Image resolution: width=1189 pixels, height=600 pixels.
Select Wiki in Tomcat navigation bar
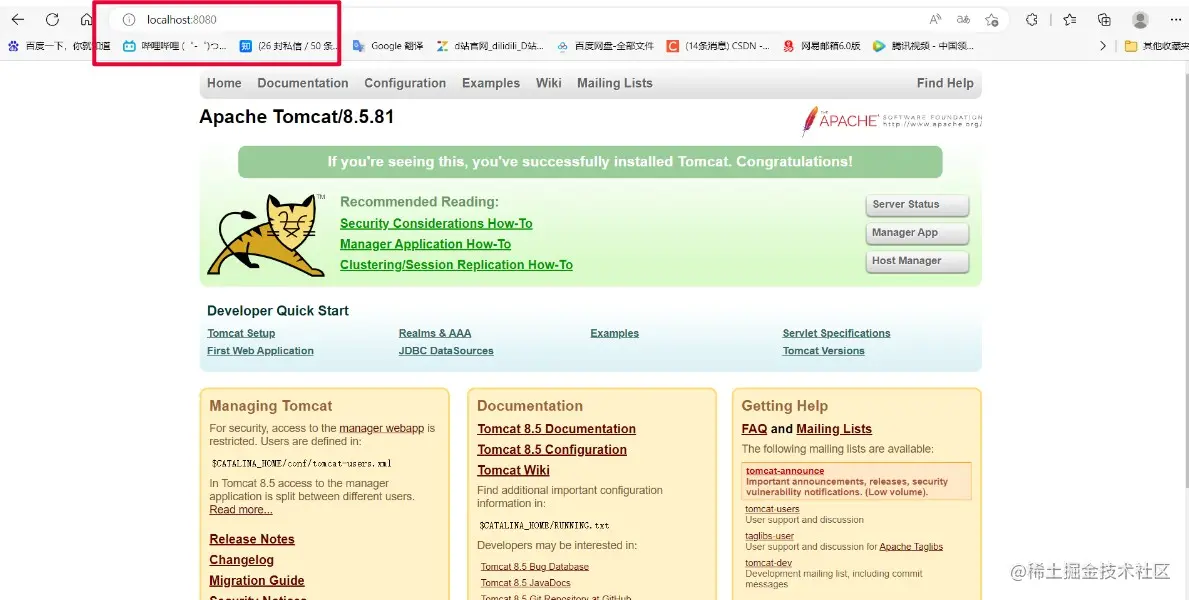548,83
